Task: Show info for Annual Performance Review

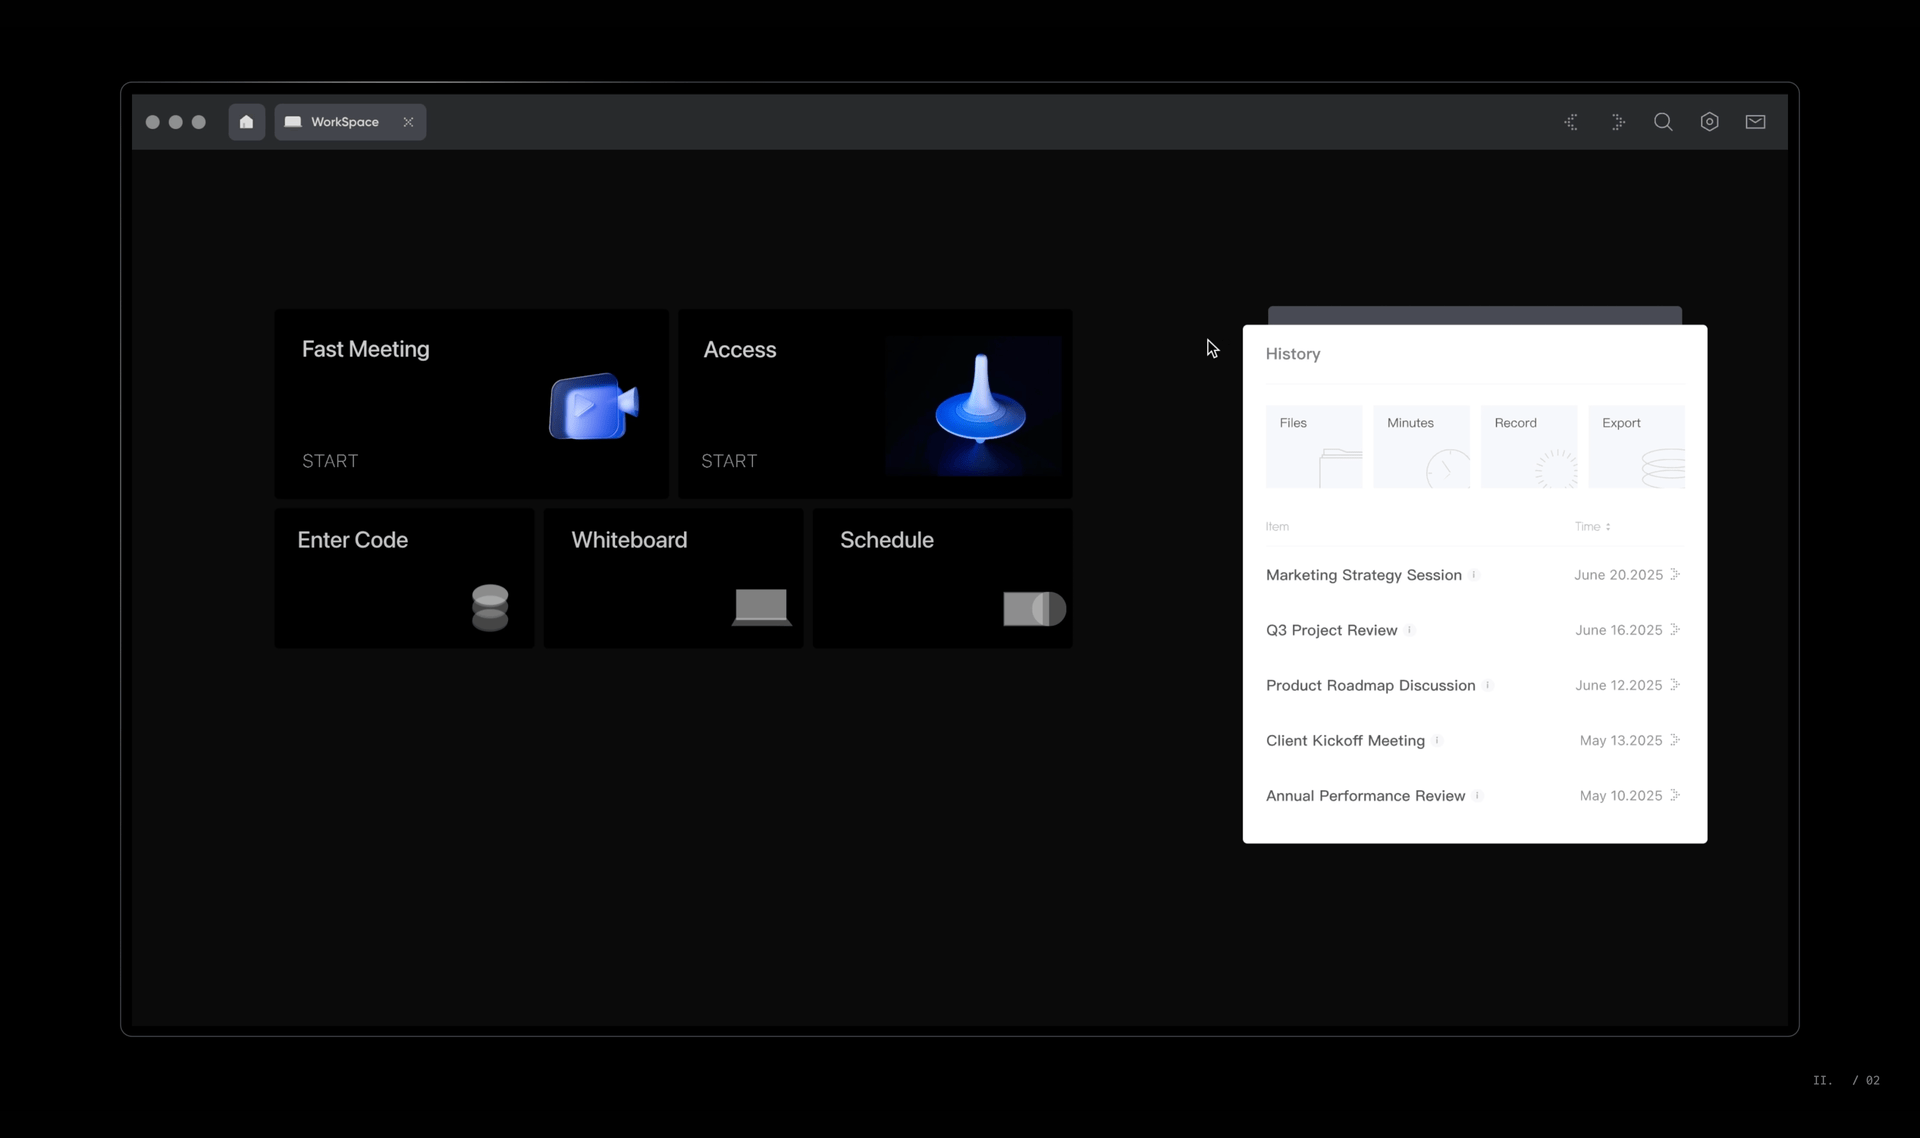Action: coord(1477,796)
